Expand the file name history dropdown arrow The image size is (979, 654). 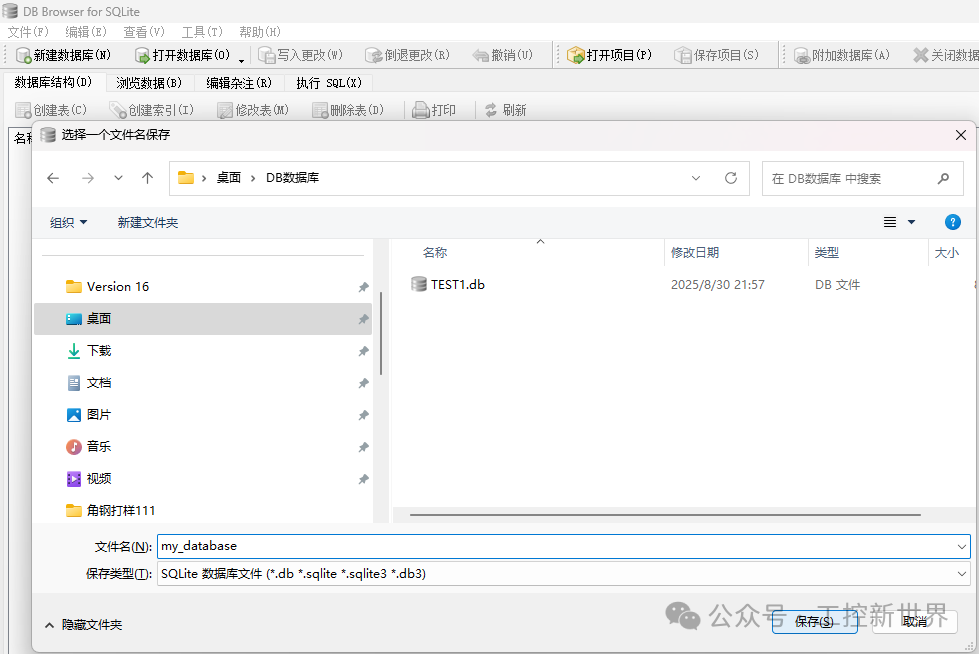tap(961, 546)
